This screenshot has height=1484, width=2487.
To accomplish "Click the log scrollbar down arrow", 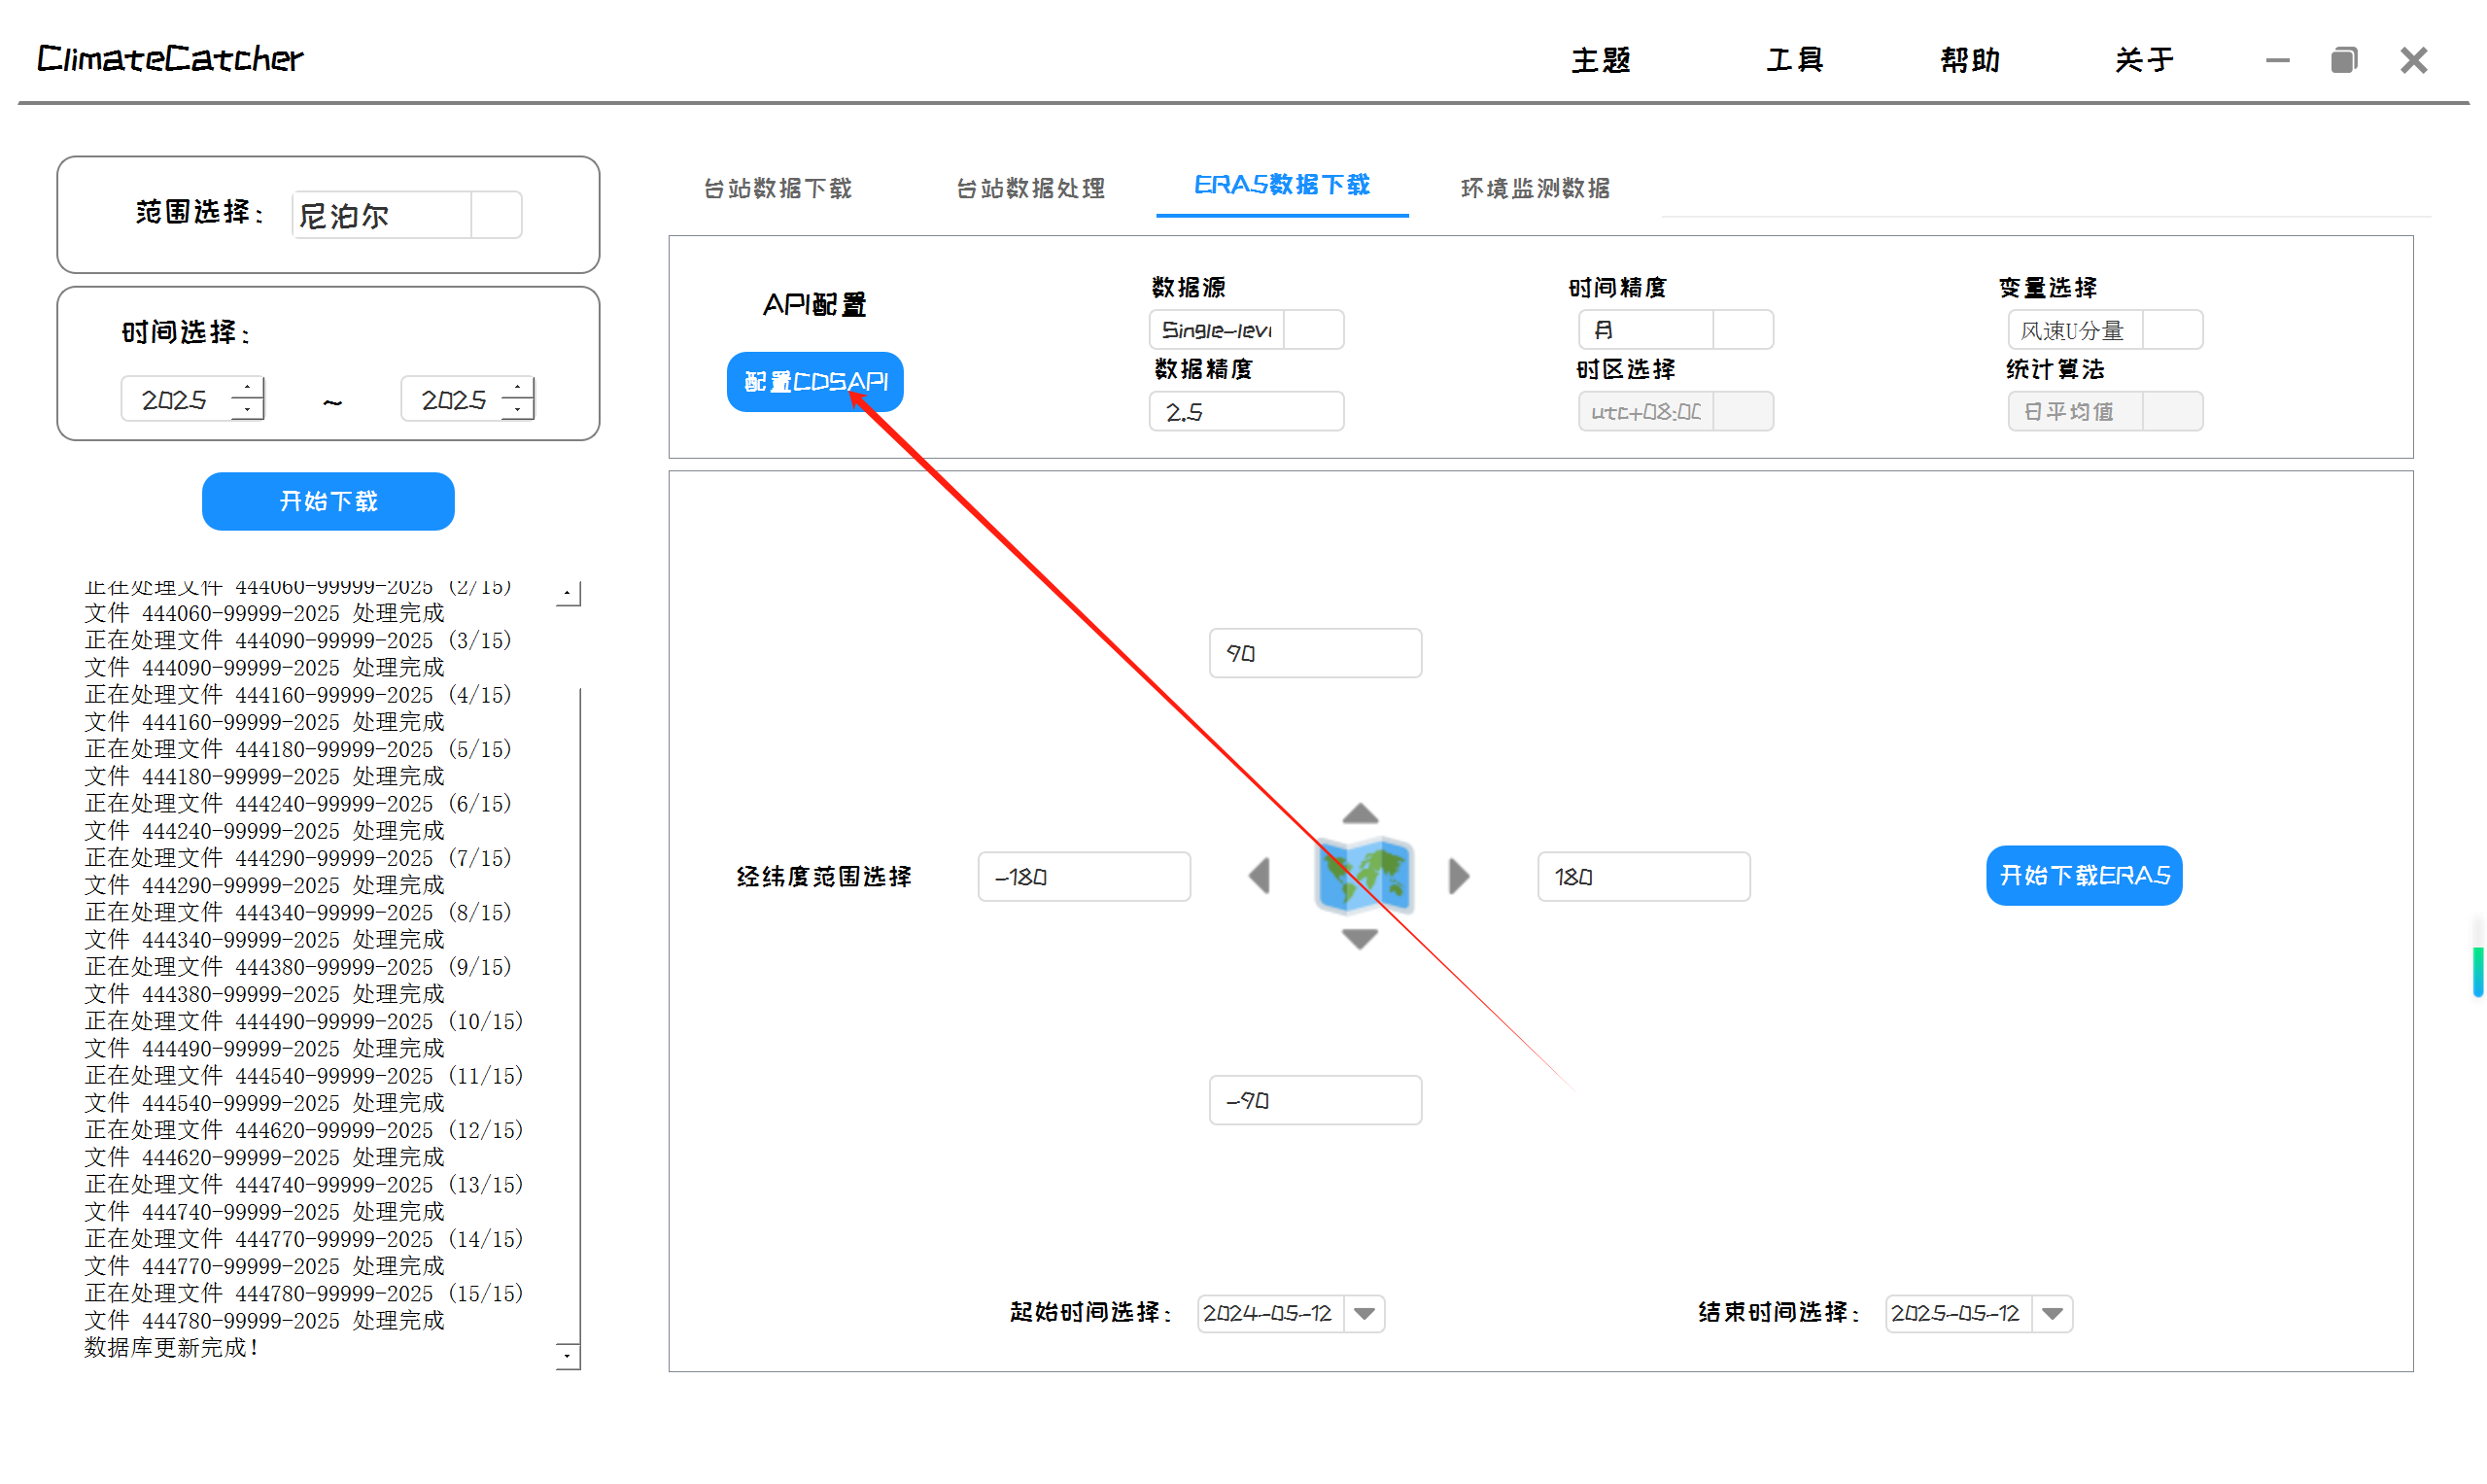I will 567,1356.
